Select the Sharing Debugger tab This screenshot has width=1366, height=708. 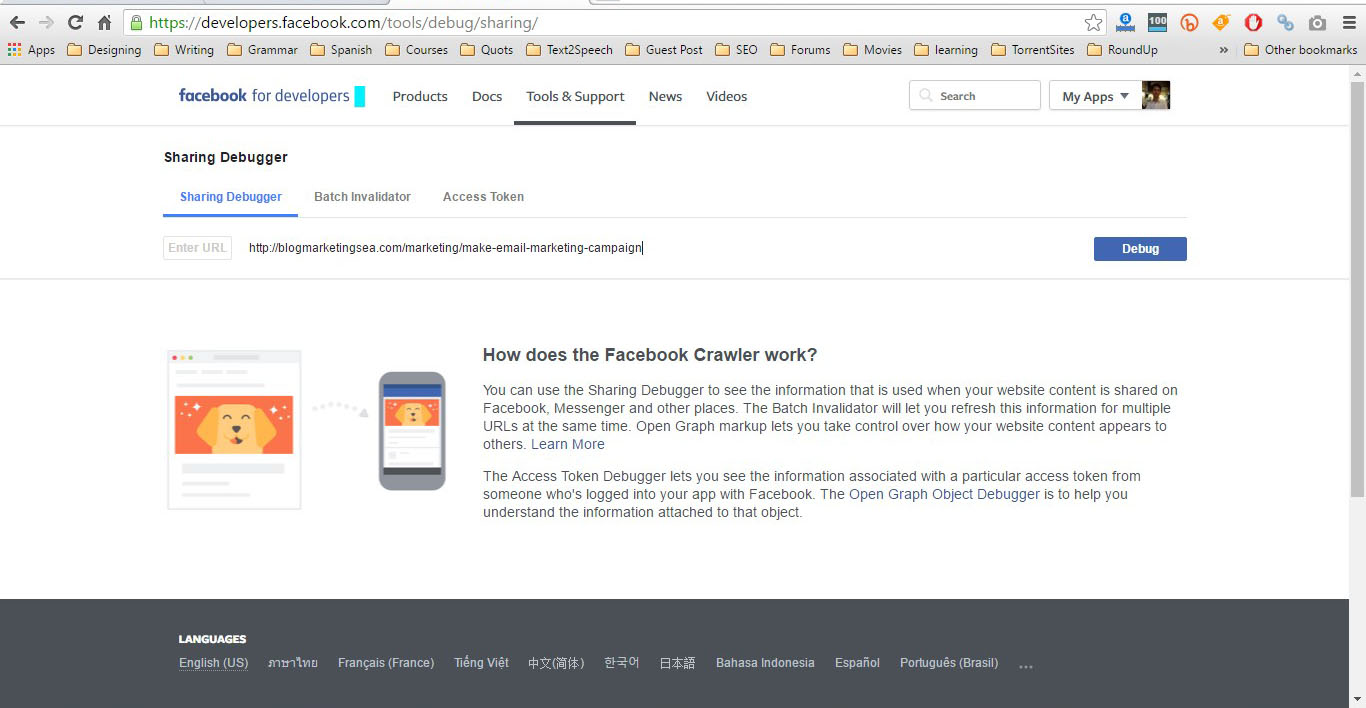tap(231, 197)
